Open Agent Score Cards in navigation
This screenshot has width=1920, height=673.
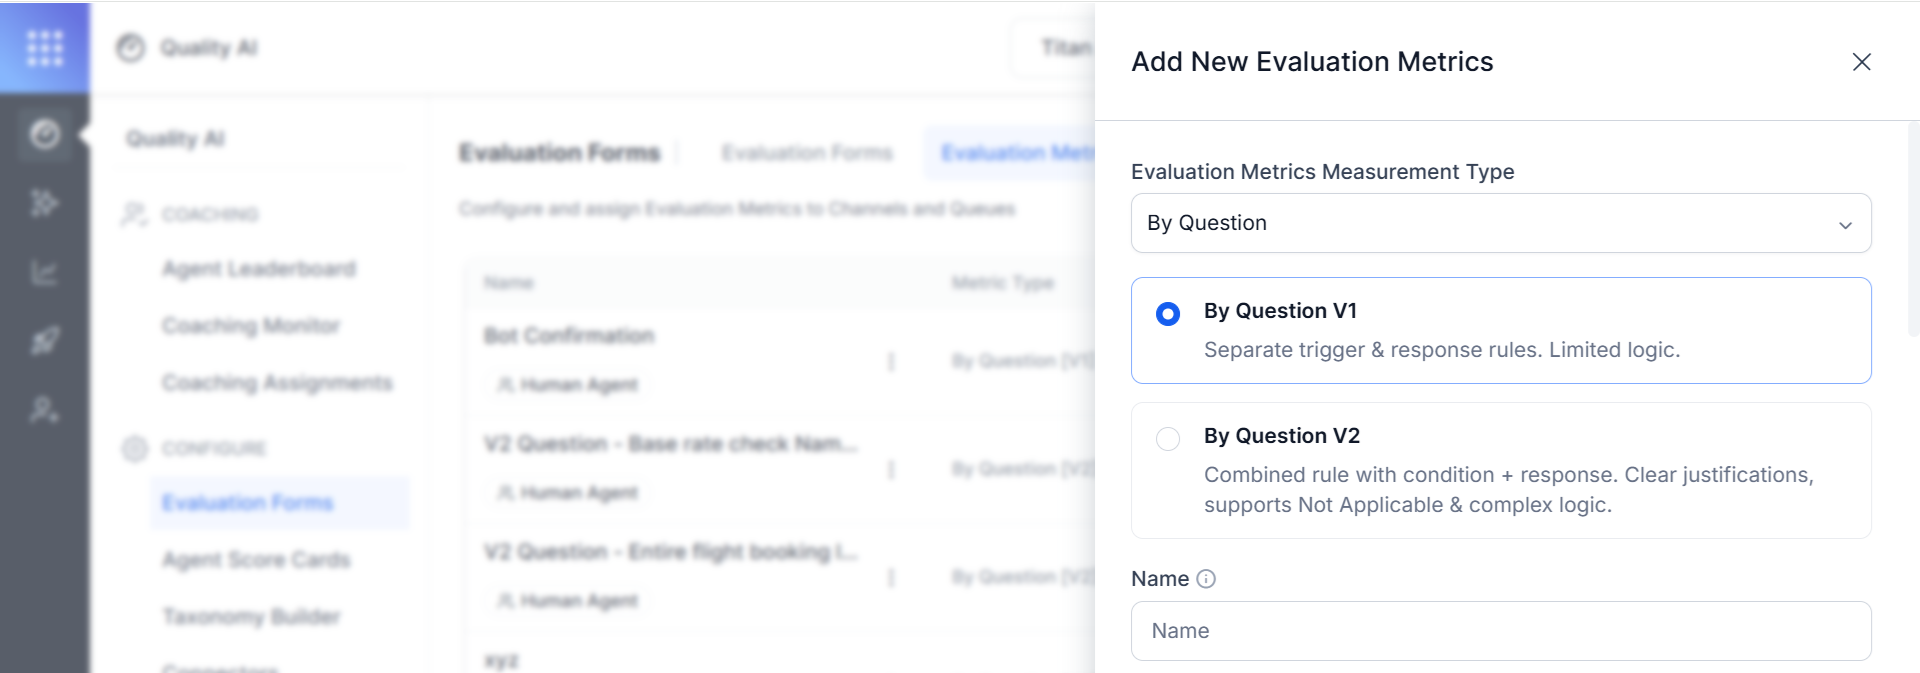(256, 560)
